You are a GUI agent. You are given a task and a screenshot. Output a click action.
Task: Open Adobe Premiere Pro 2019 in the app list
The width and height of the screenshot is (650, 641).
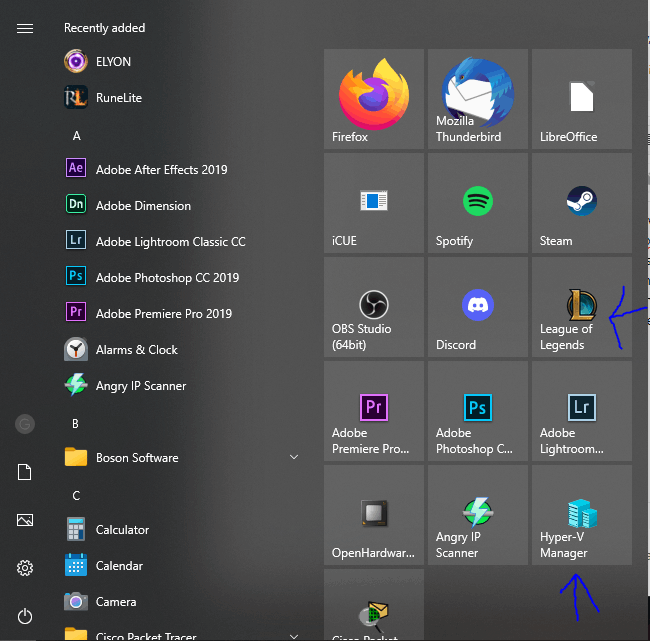(182, 313)
